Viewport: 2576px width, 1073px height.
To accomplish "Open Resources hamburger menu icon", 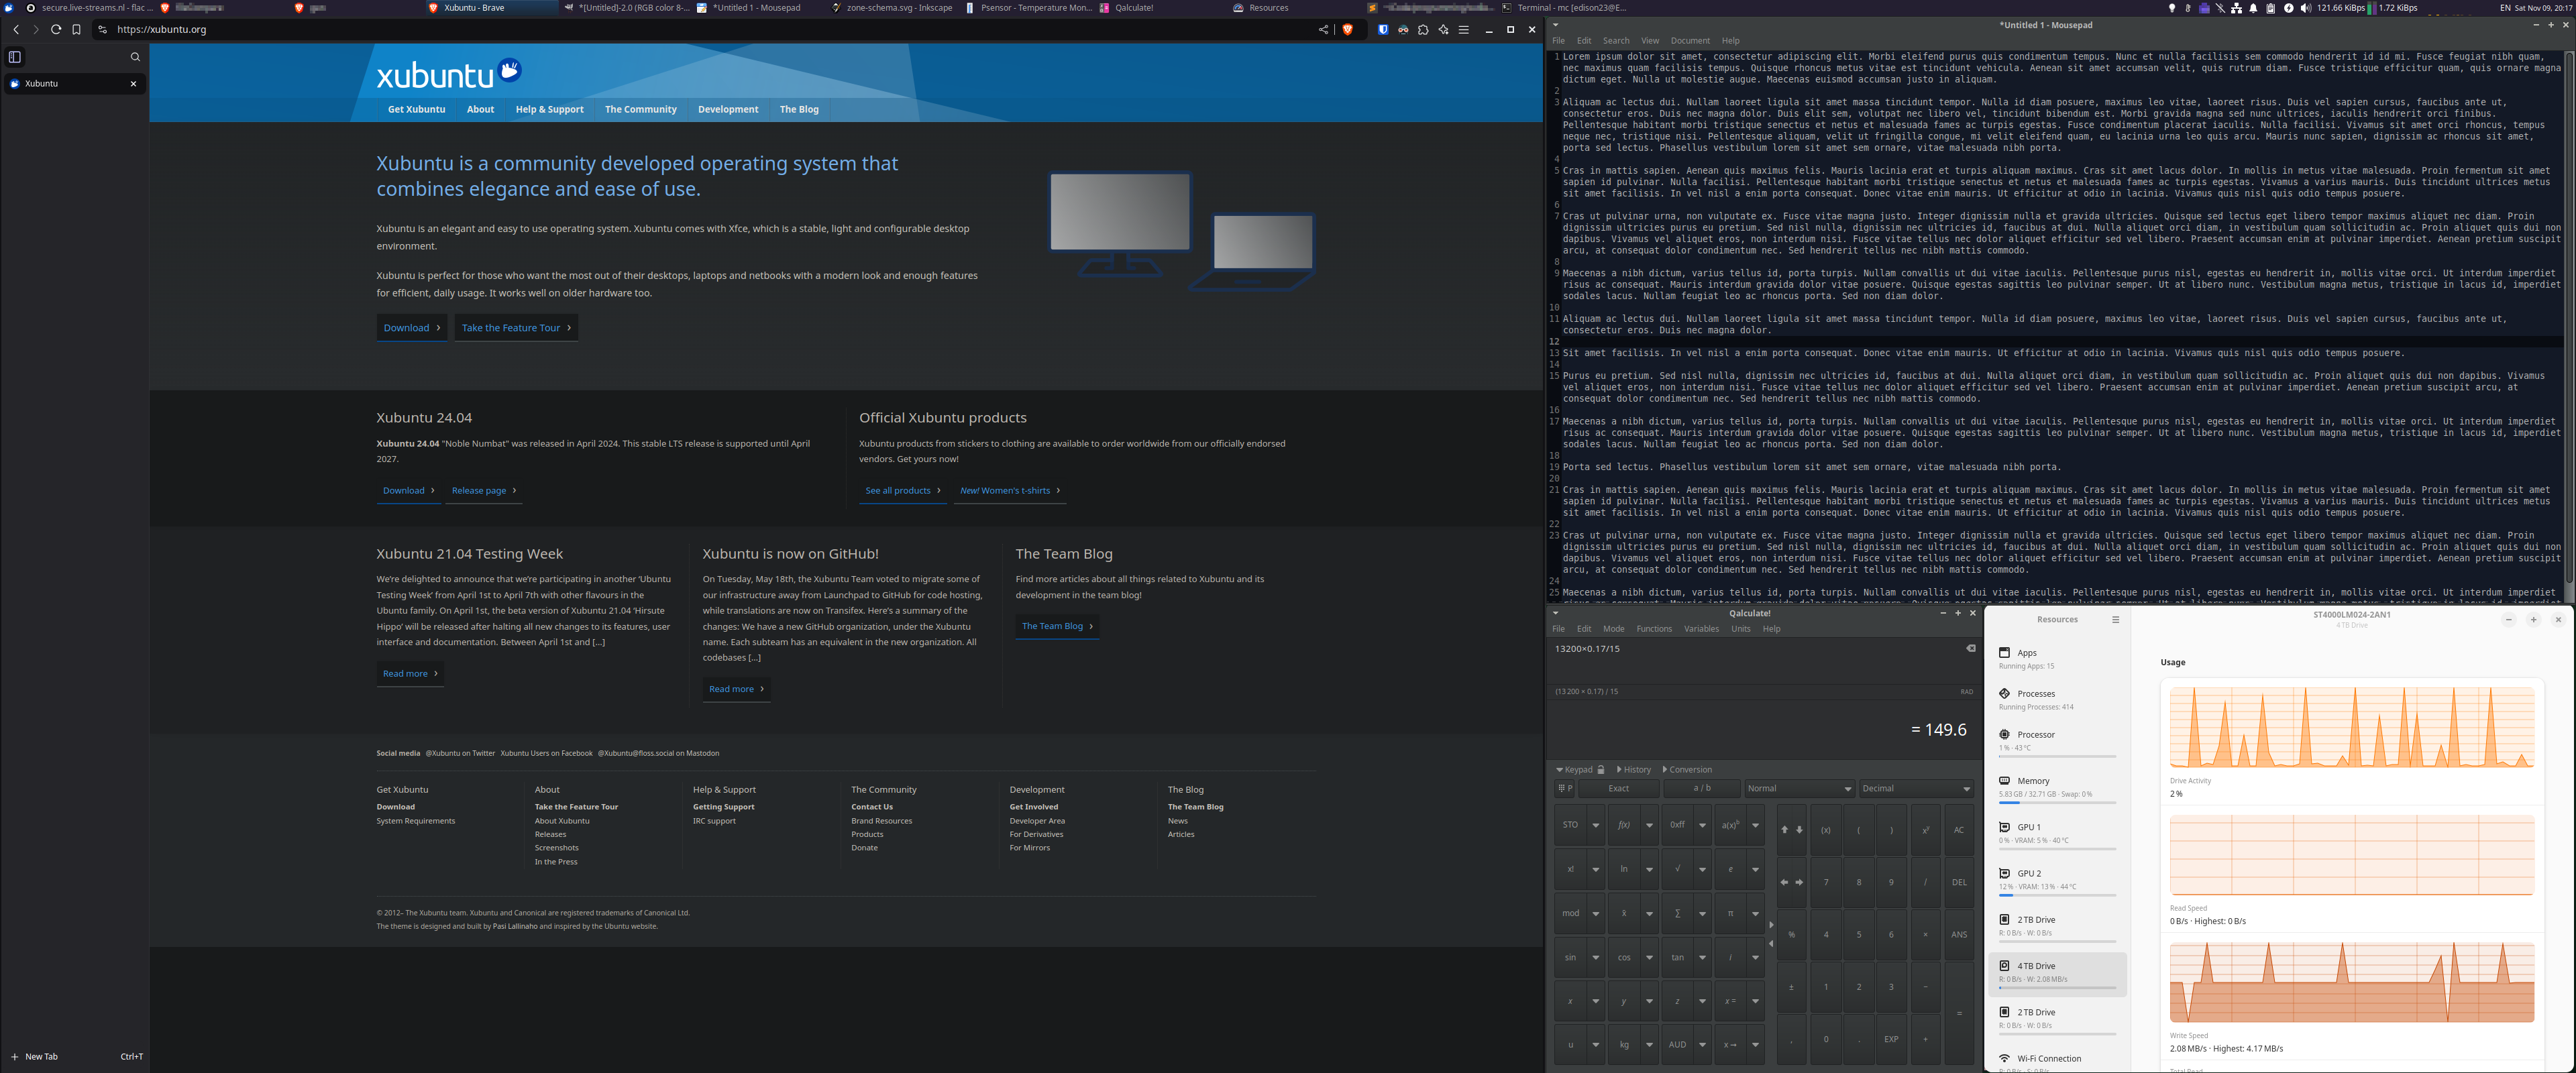I will pos(2115,620).
